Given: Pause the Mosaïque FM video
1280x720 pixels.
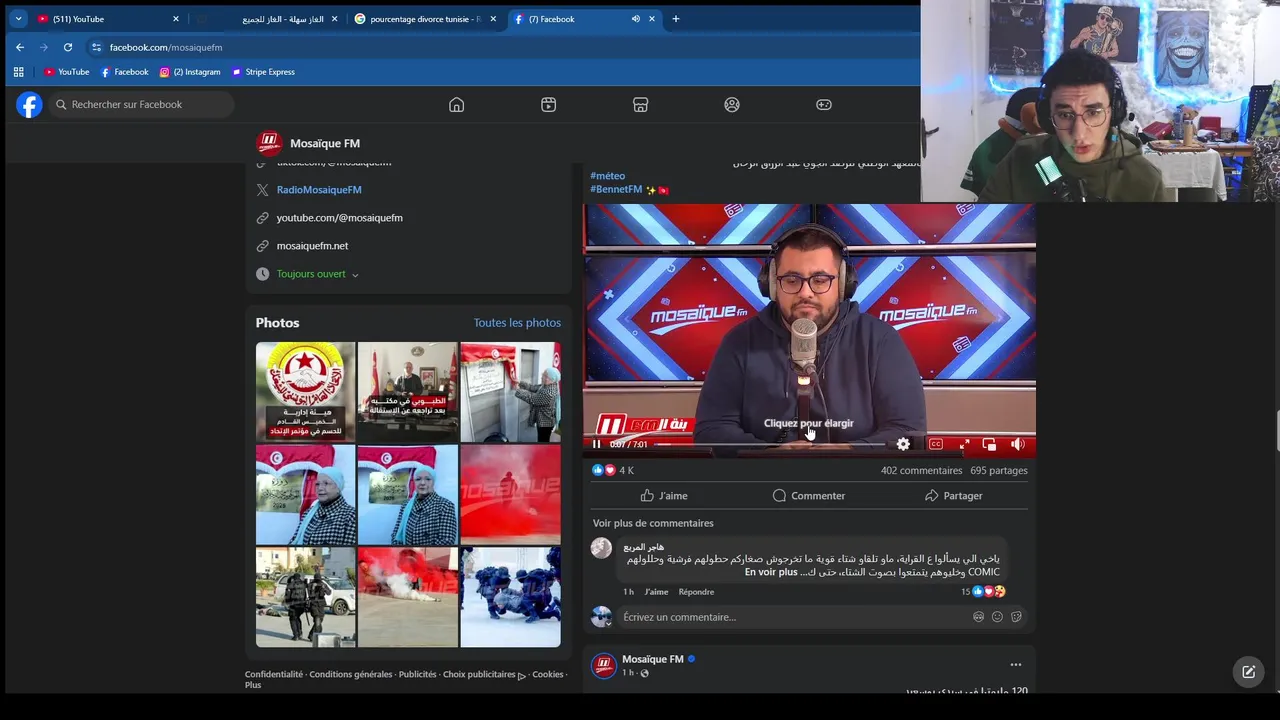Looking at the screenshot, I should pos(597,444).
